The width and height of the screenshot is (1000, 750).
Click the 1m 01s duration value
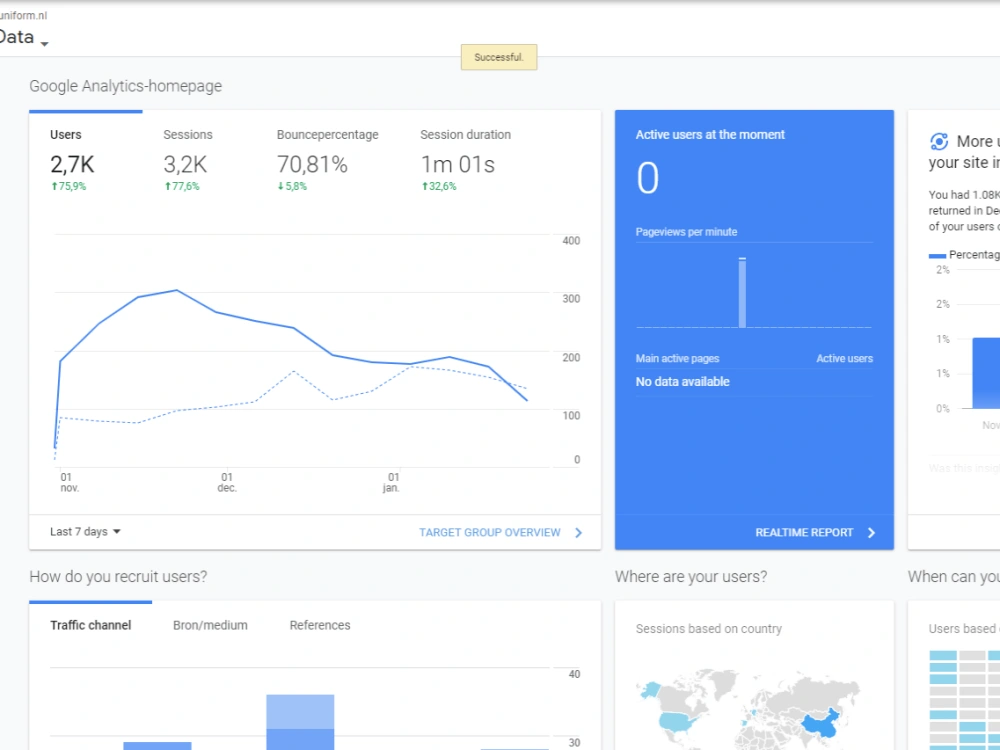click(457, 165)
